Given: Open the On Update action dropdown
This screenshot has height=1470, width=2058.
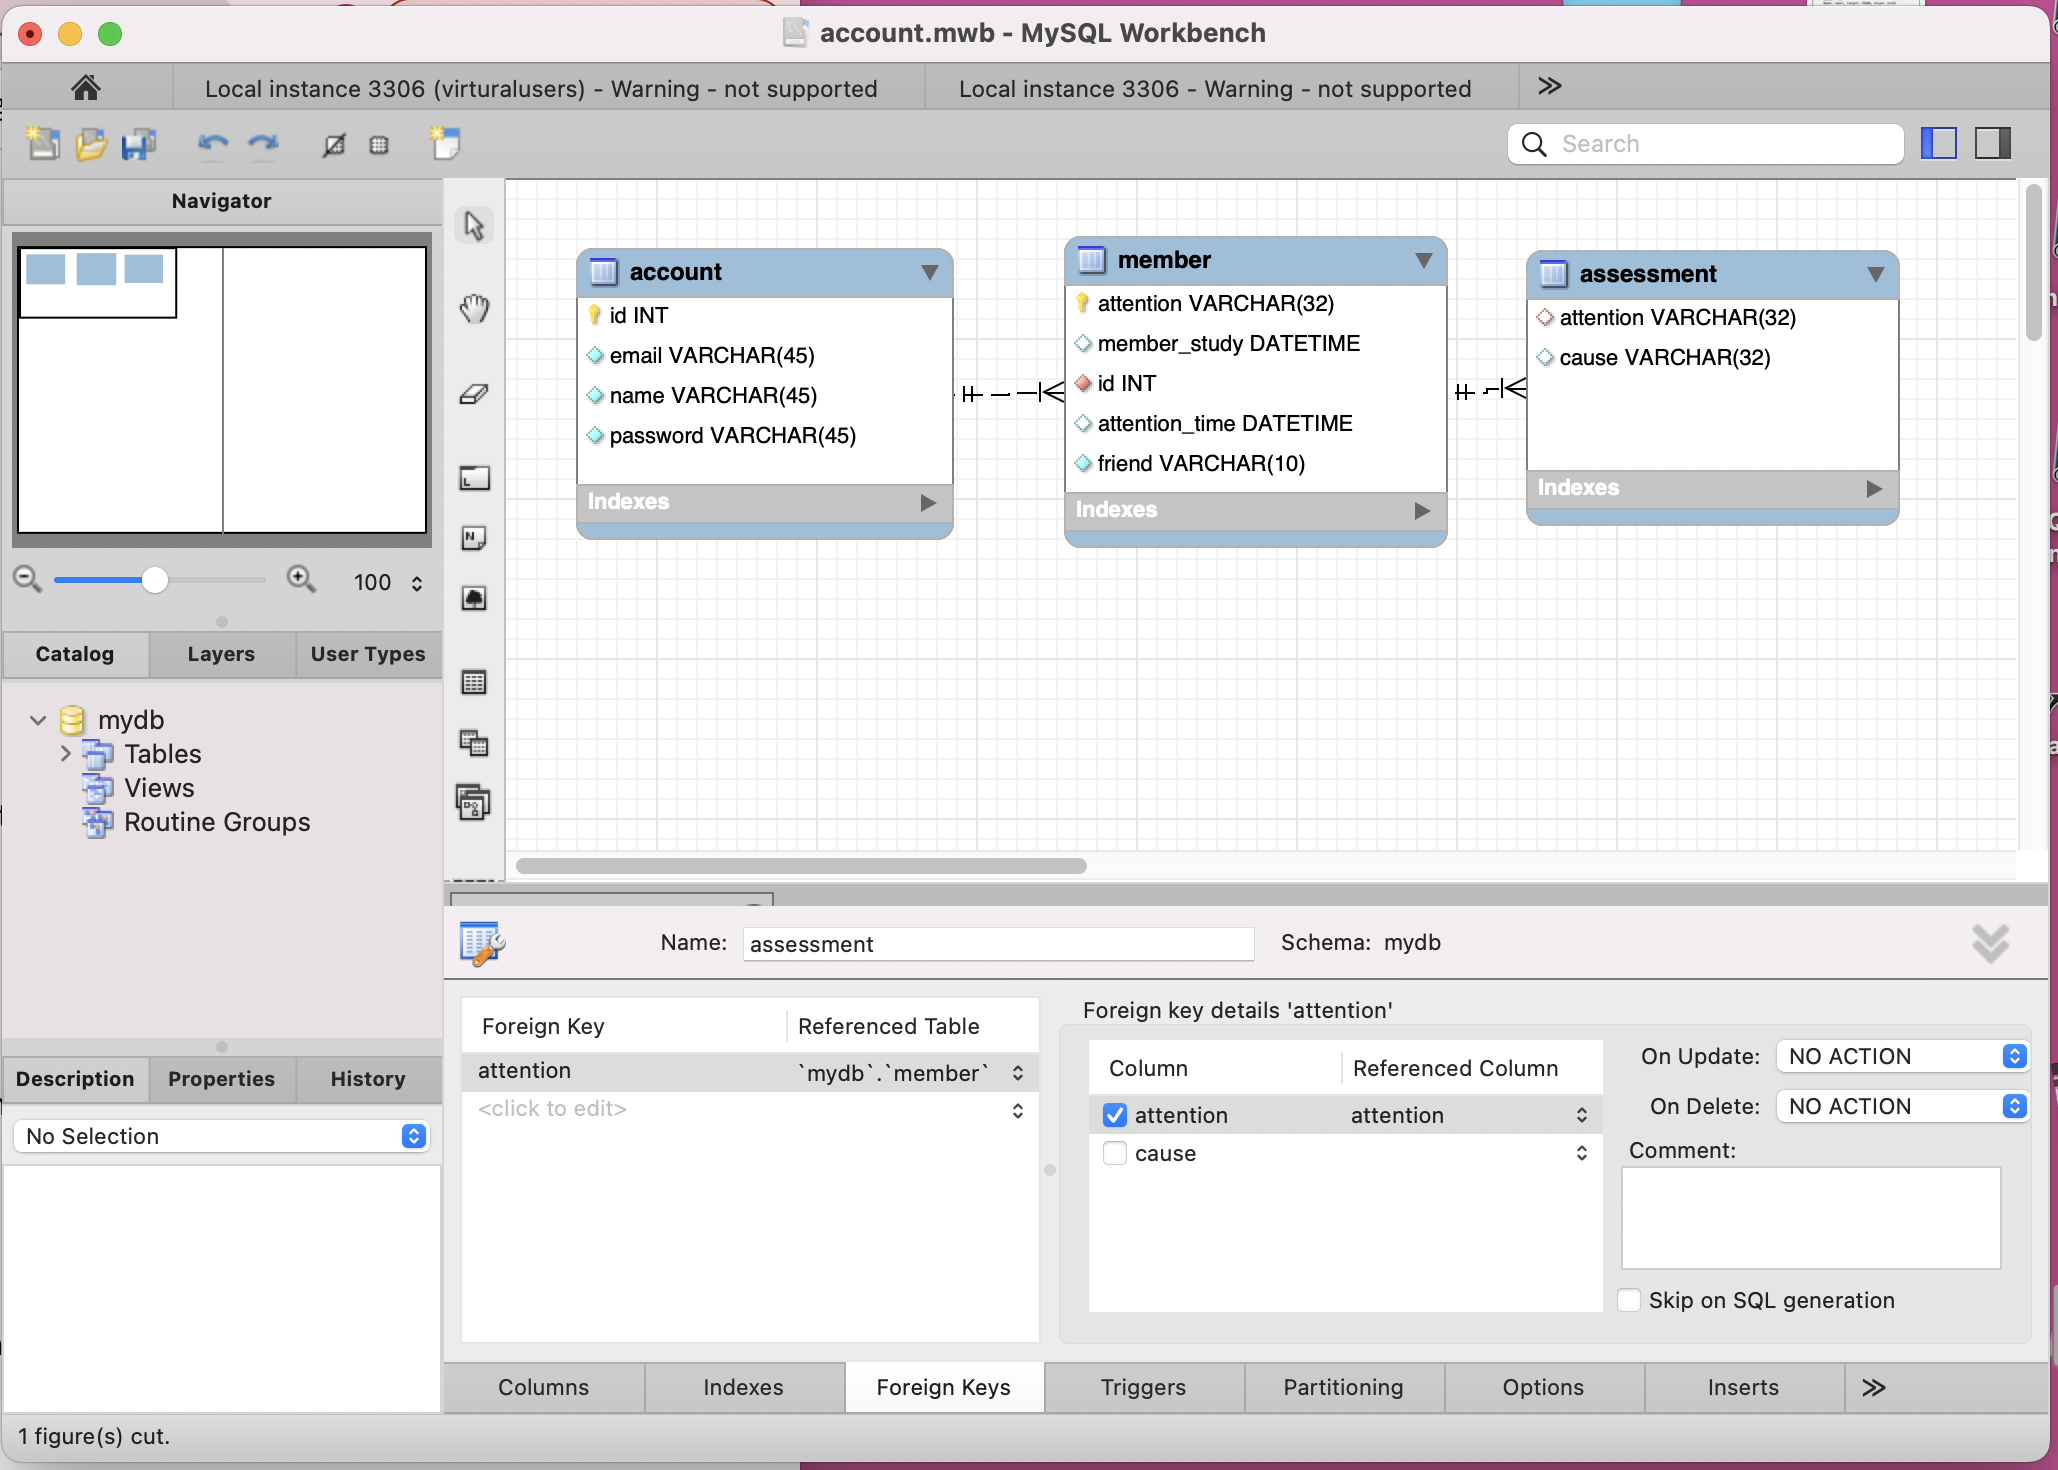Looking at the screenshot, I should pos(1901,1056).
